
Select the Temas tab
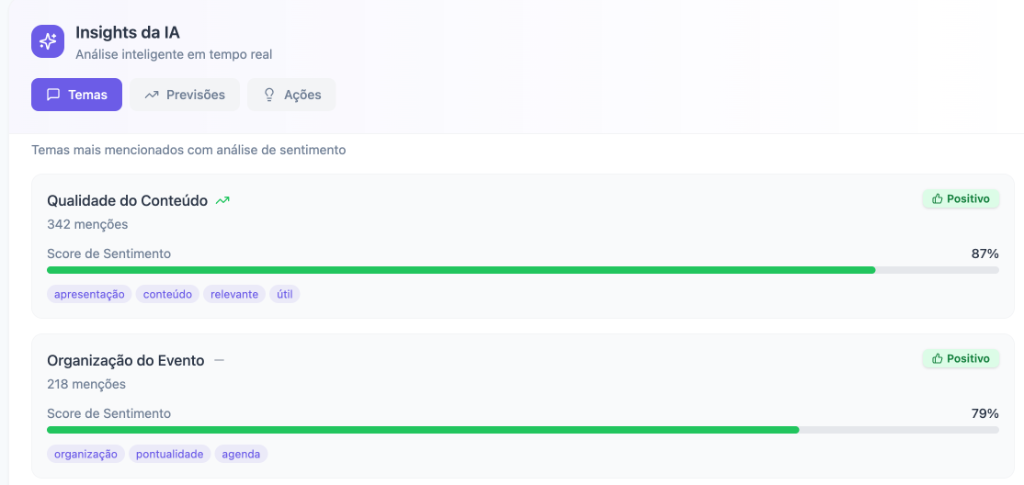(x=76, y=95)
